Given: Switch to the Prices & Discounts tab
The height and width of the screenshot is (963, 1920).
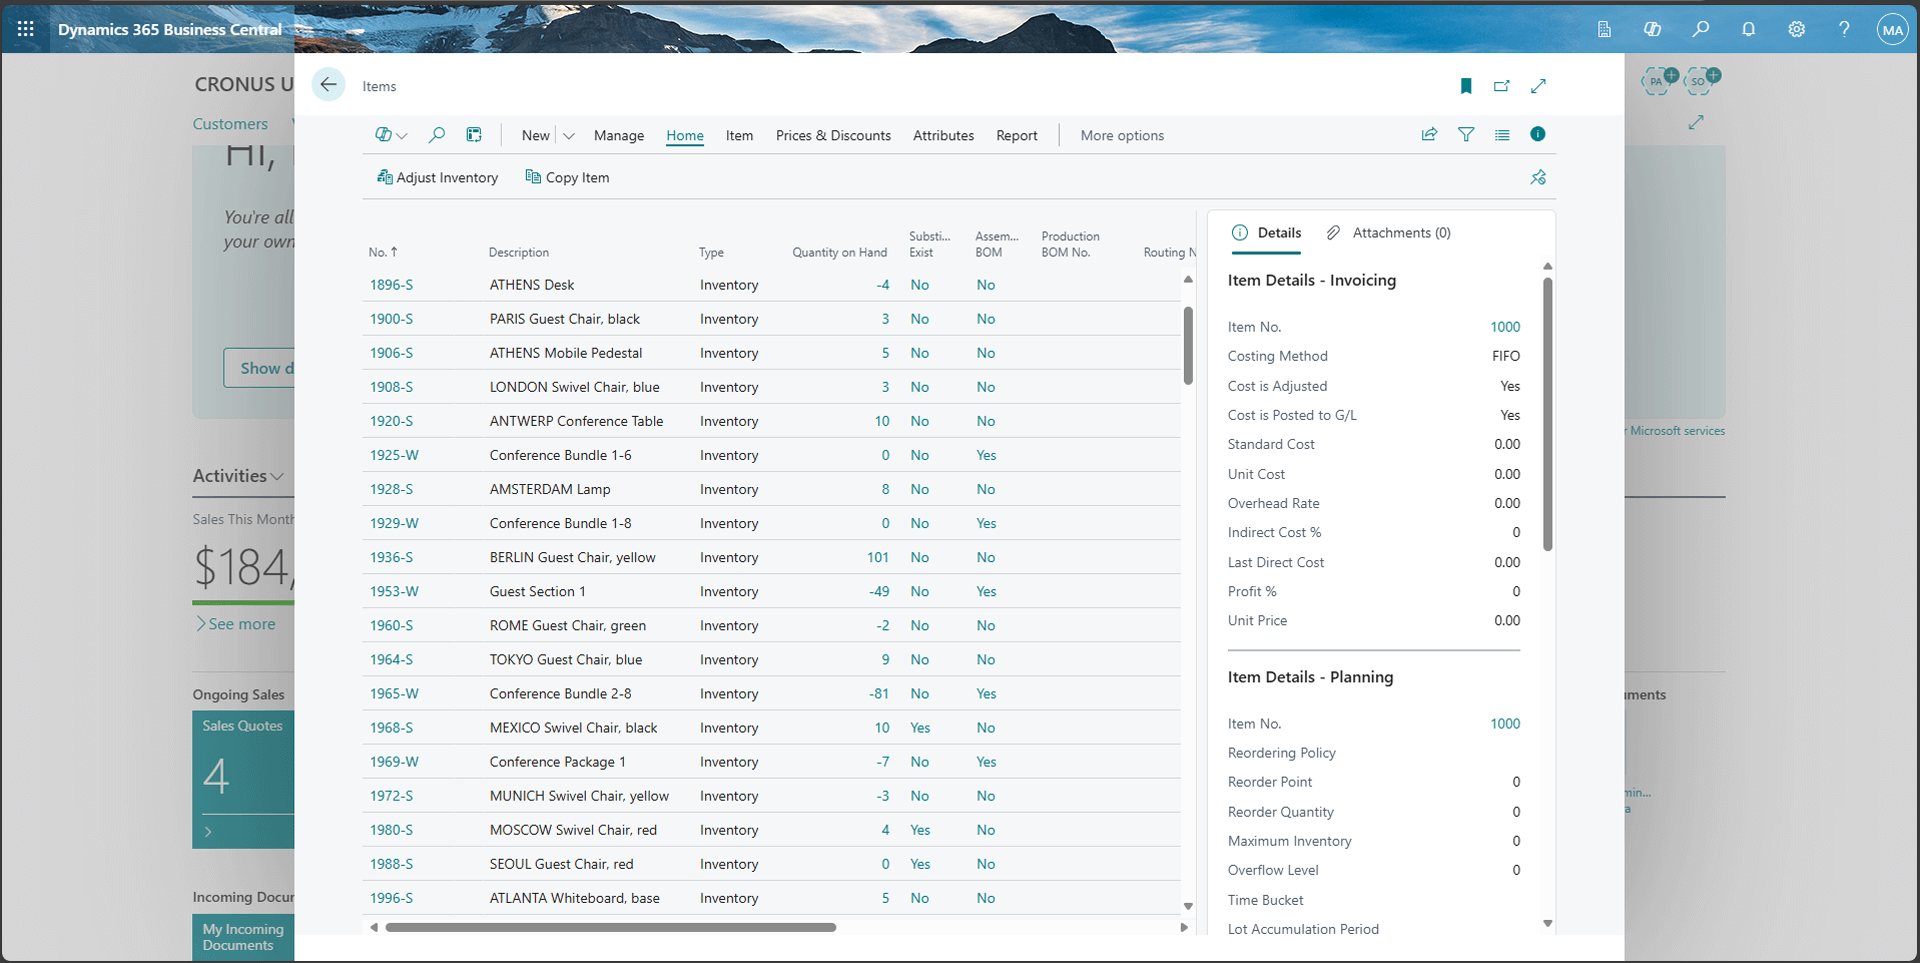Looking at the screenshot, I should [833, 135].
